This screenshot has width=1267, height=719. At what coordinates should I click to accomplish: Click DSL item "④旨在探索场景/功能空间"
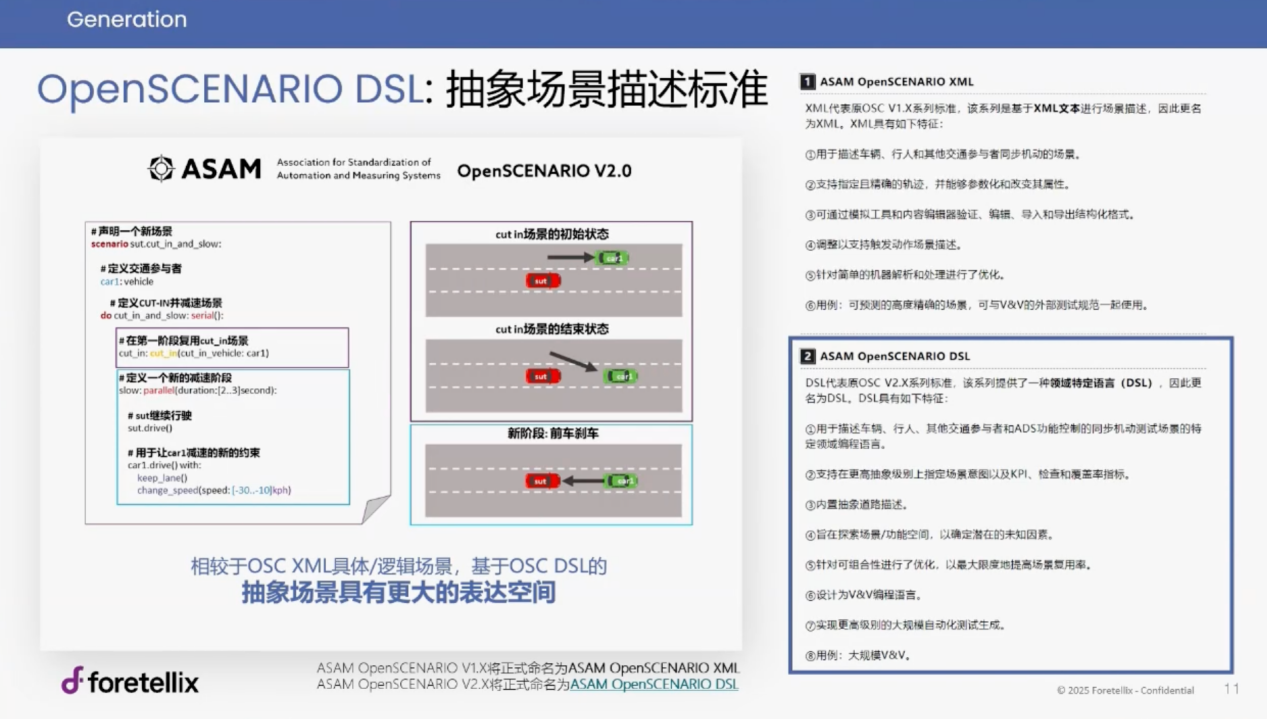[928, 534]
